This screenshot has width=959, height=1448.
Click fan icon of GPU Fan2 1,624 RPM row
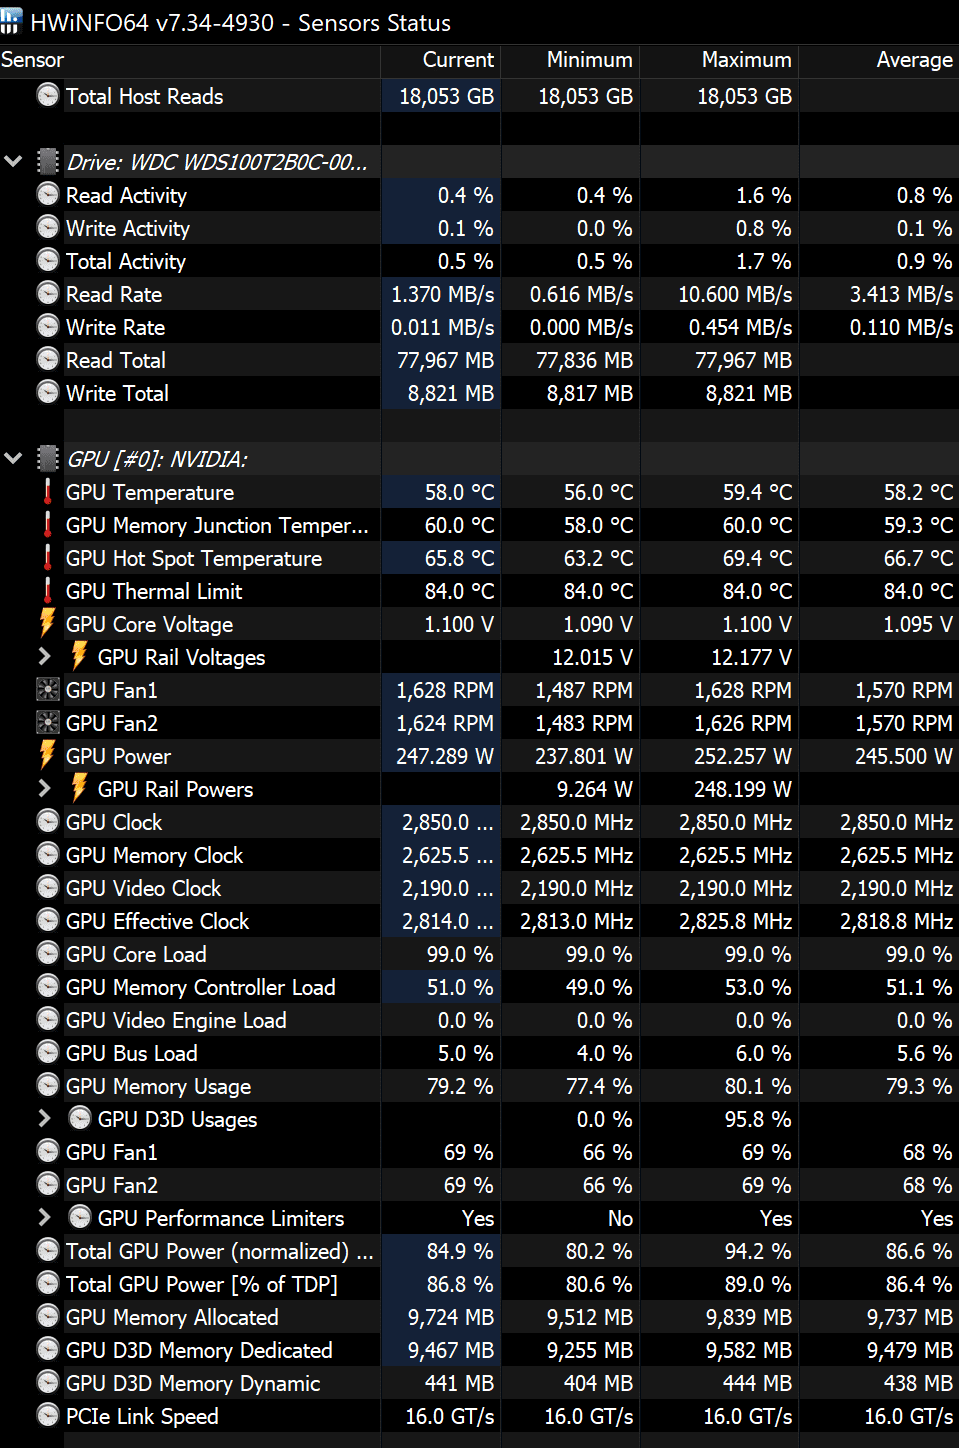(47, 722)
